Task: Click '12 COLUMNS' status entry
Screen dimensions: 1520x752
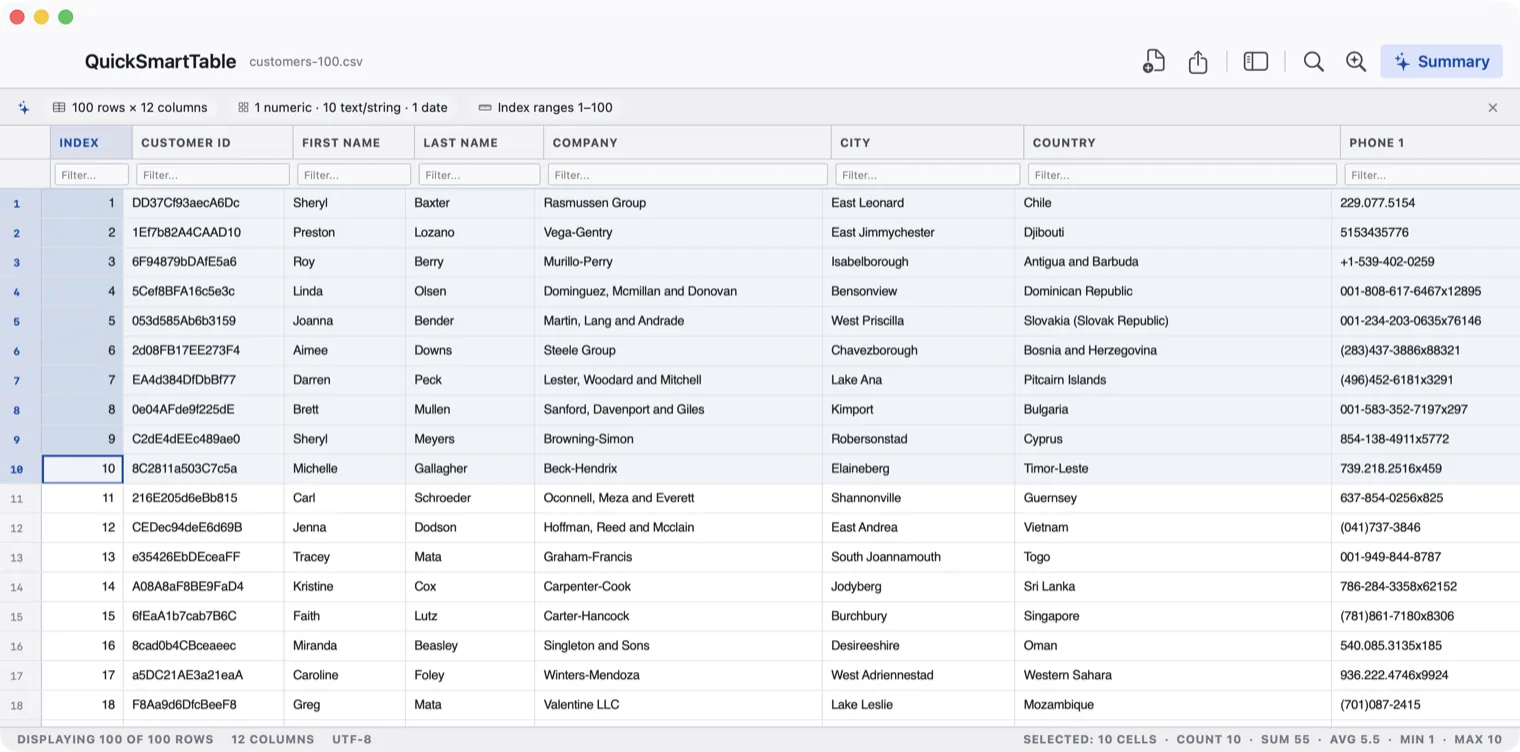Action: [x=273, y=739]
